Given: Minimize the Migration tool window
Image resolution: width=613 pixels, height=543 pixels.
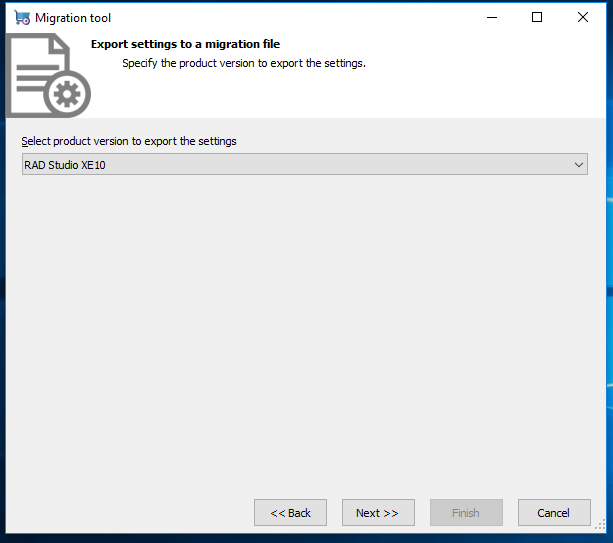Looking at the screenshot, I should coord(492,17).
